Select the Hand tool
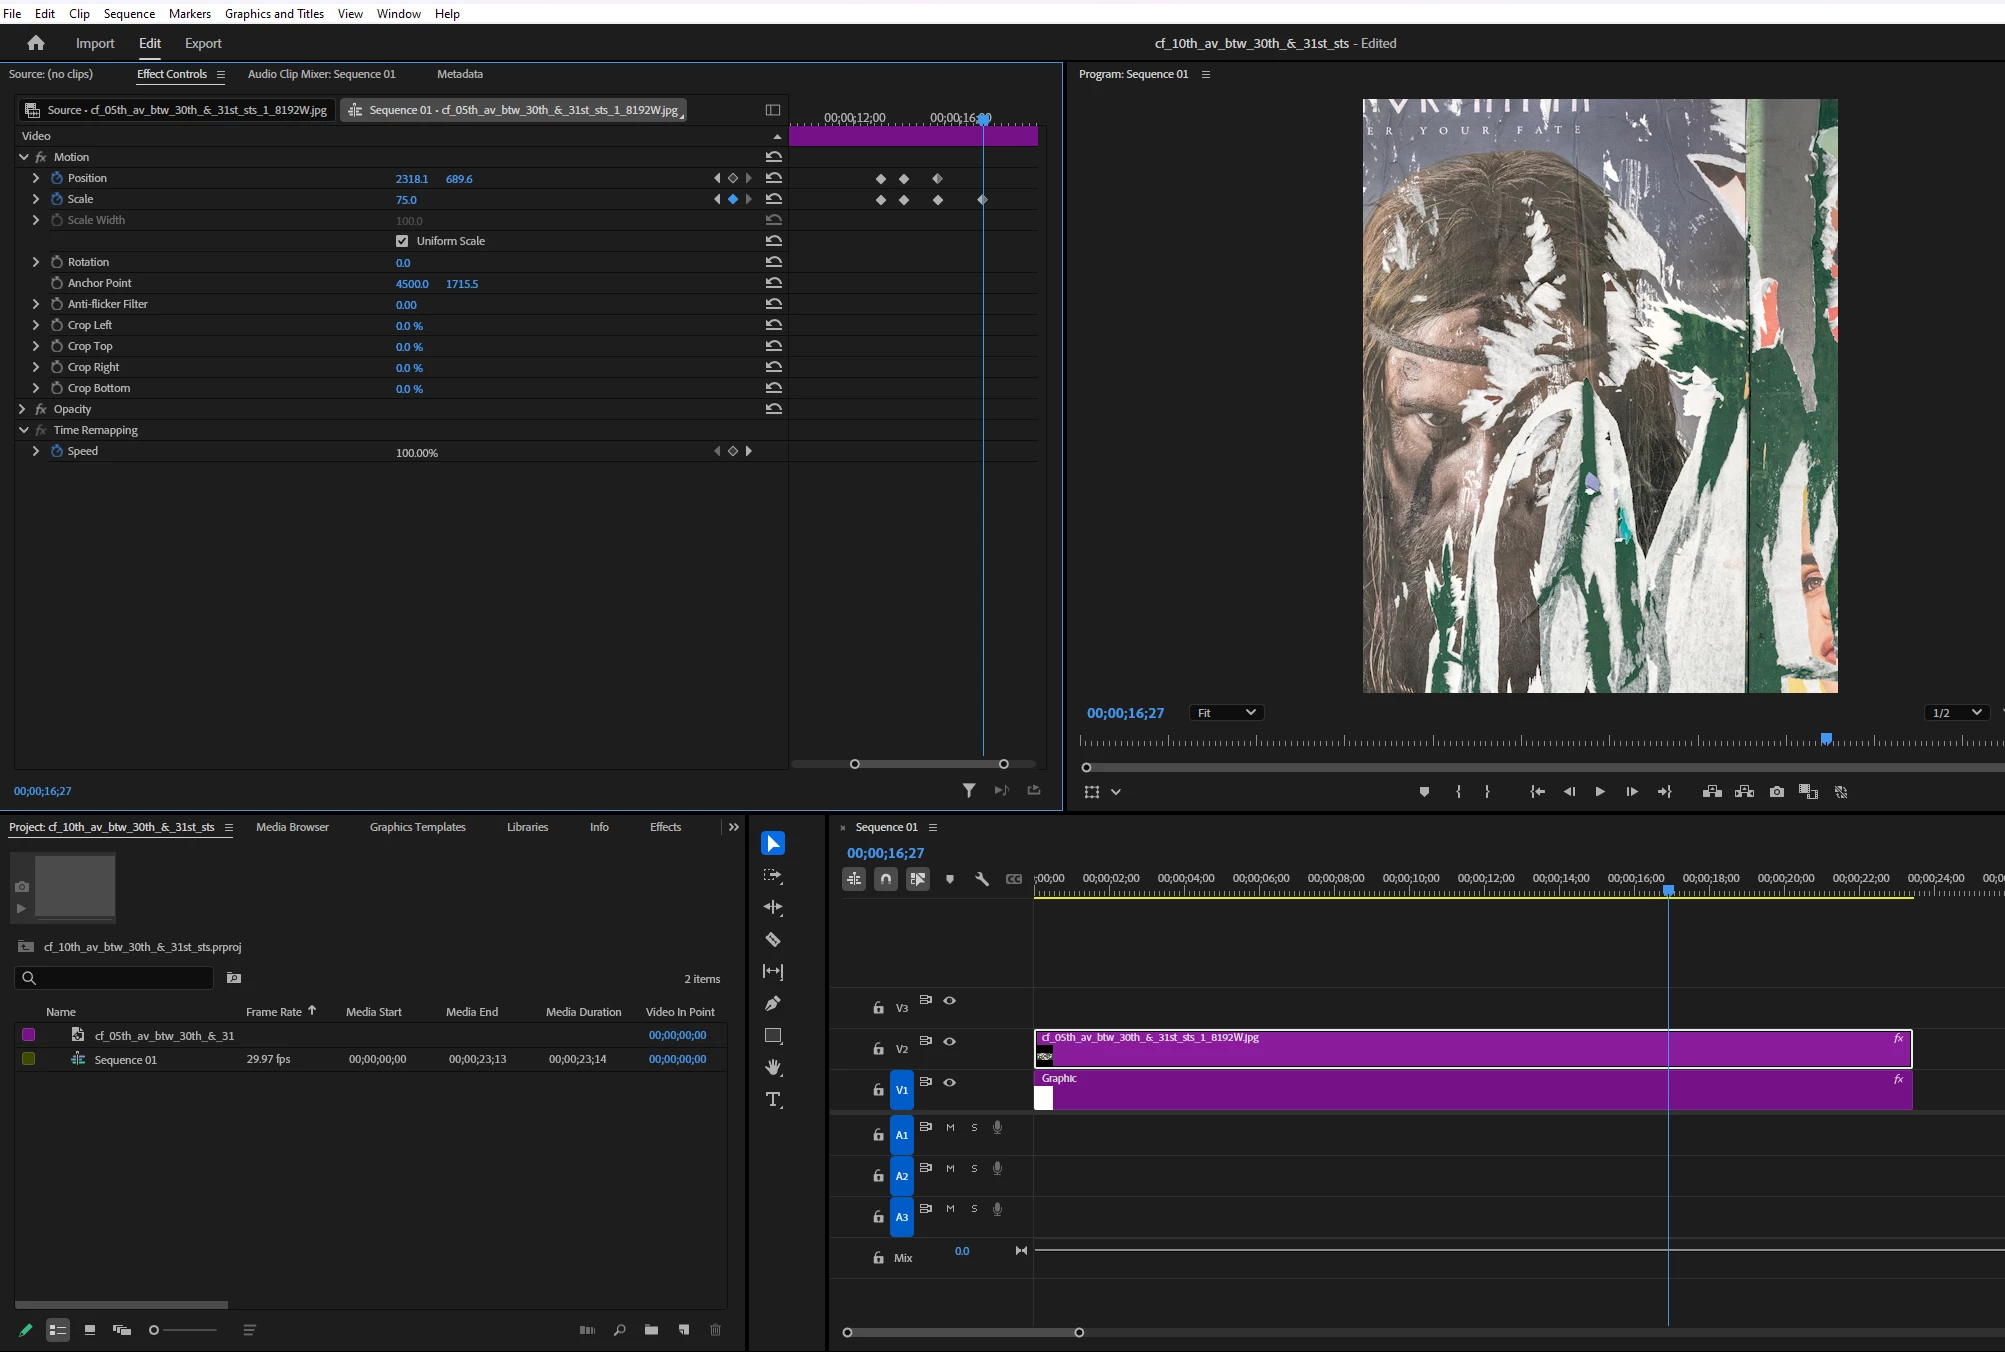The image size is (2005, 1352). (x=773, y=1067)
